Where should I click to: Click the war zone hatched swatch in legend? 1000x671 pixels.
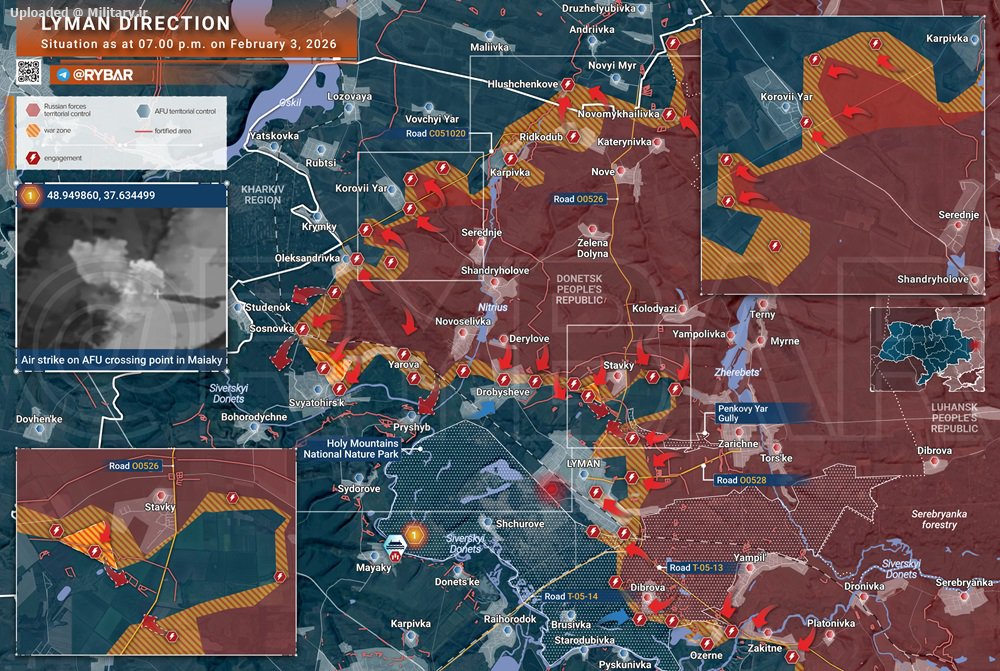pos(33,131)
